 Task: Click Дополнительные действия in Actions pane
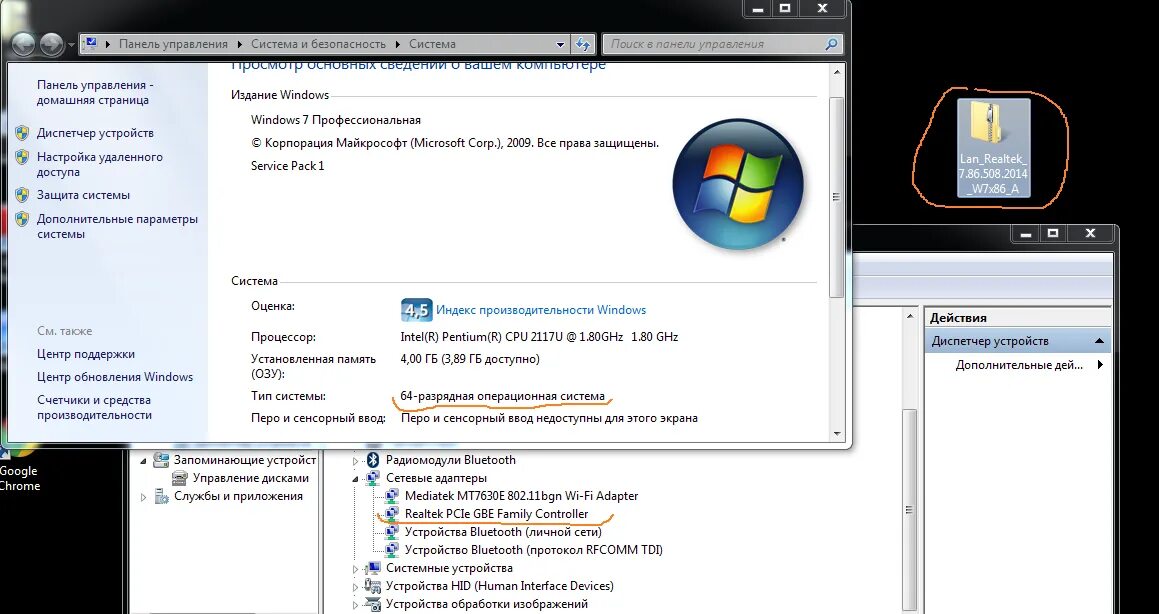1019,364
